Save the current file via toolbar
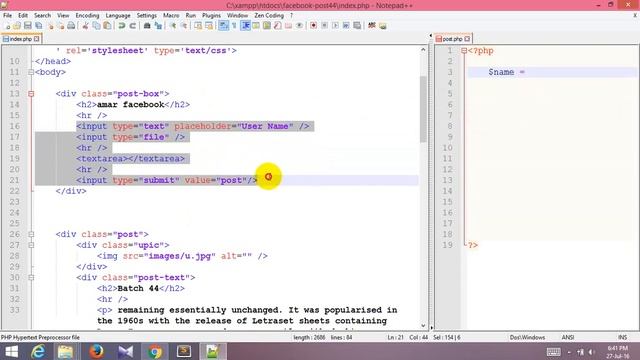 click(28, 26)
